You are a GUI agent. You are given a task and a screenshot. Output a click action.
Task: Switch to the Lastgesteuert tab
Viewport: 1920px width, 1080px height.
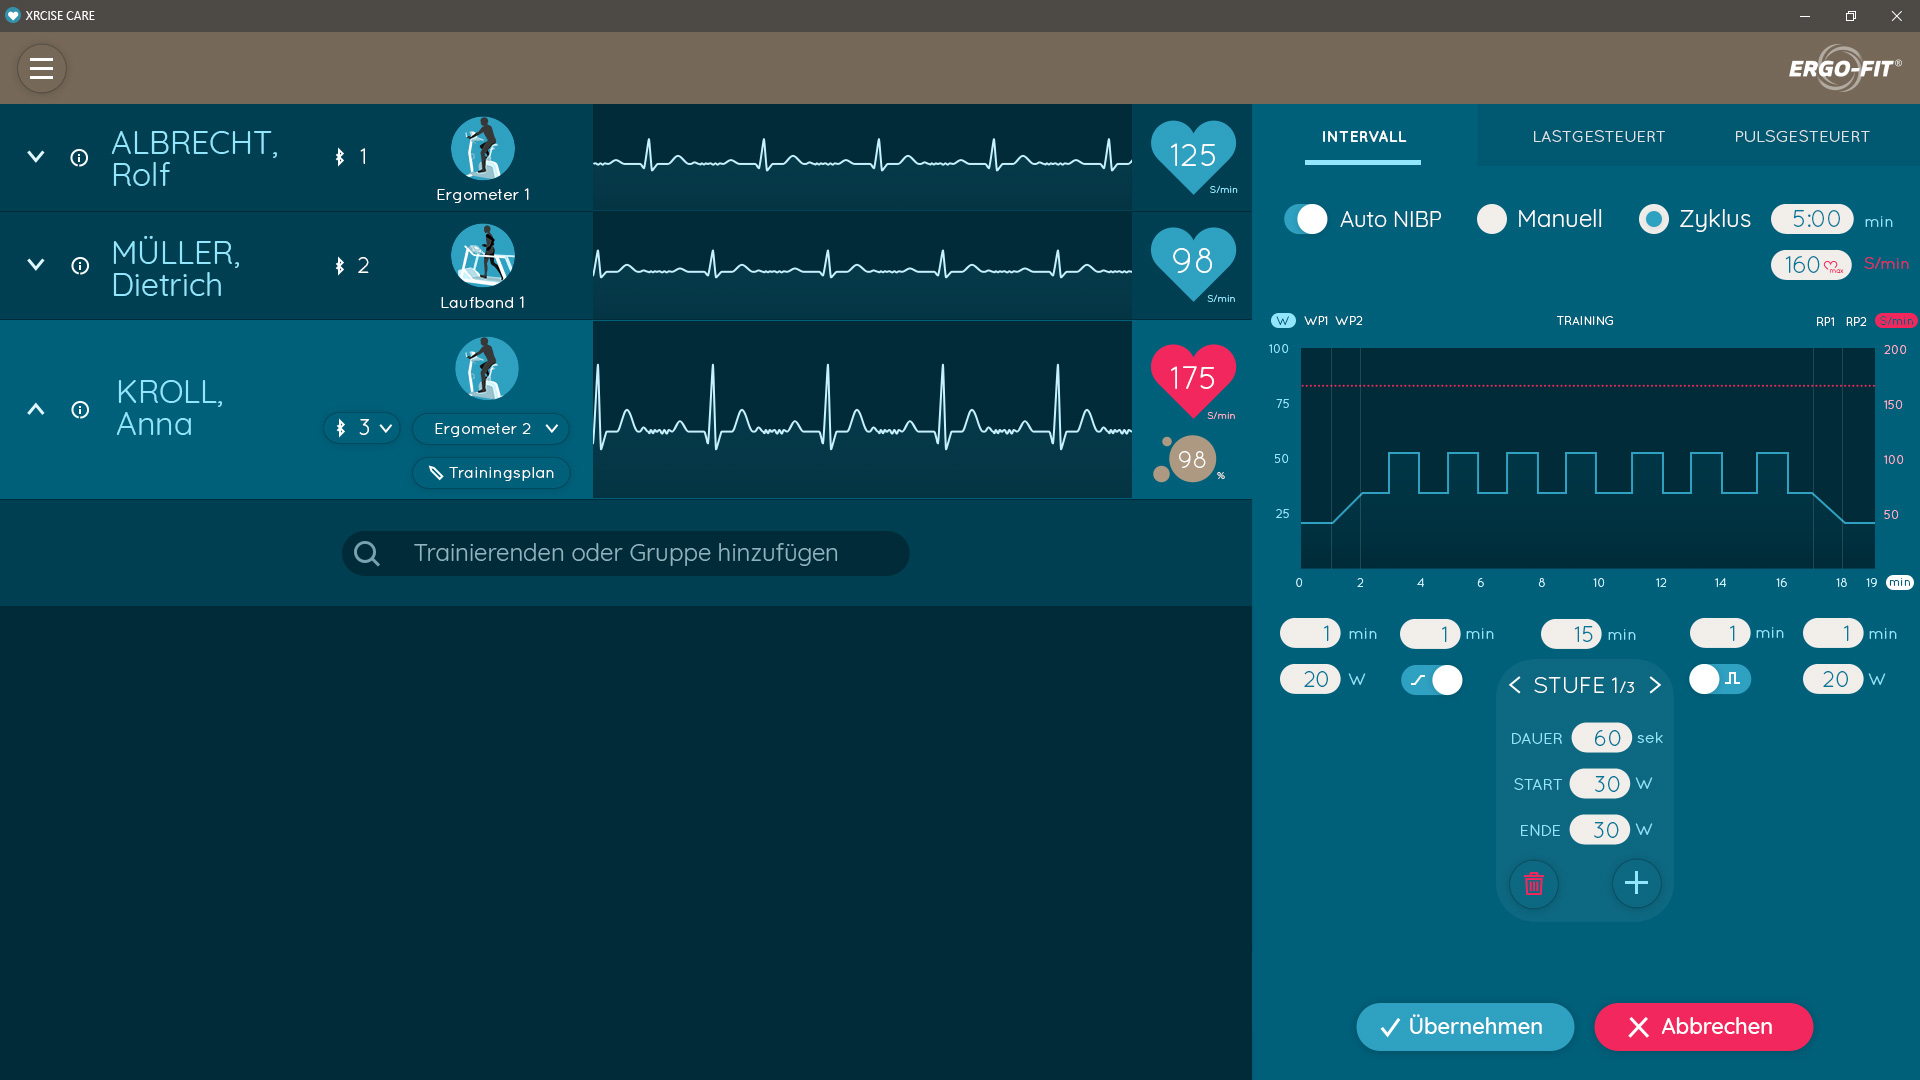pyautogui.click(x=1598, y=137)
